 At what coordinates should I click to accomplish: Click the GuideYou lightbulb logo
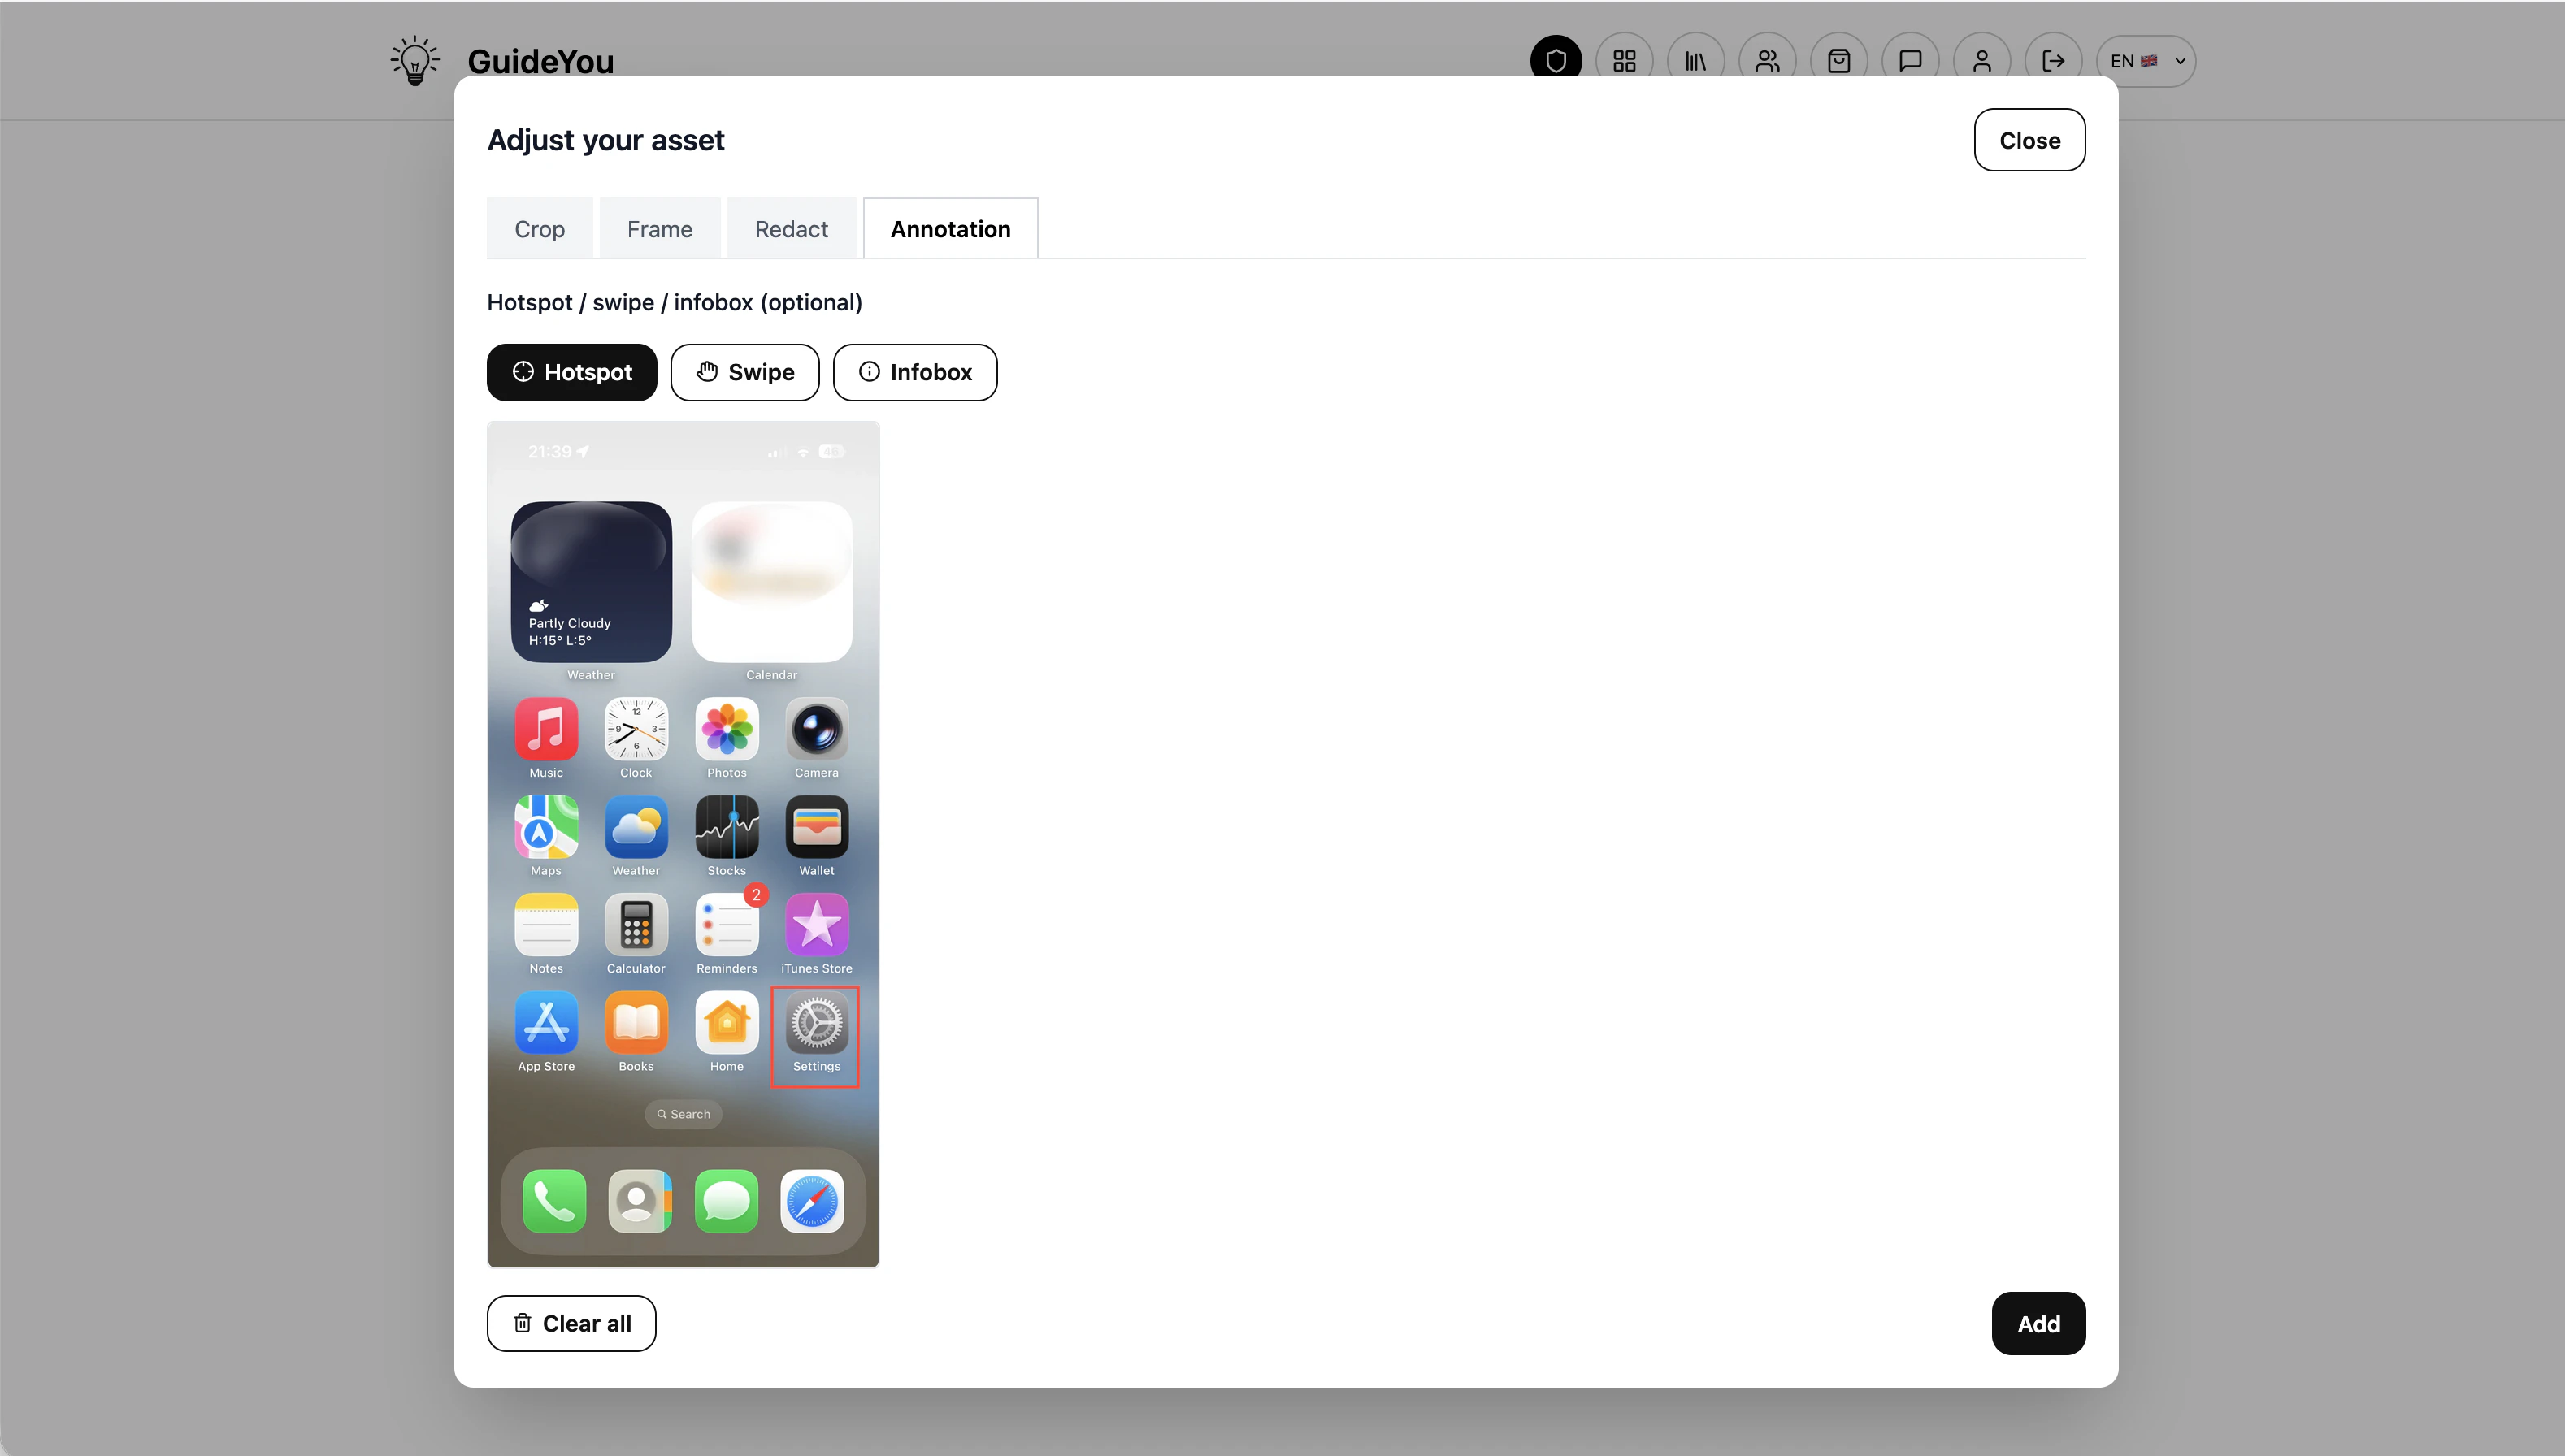click(415, 61)
